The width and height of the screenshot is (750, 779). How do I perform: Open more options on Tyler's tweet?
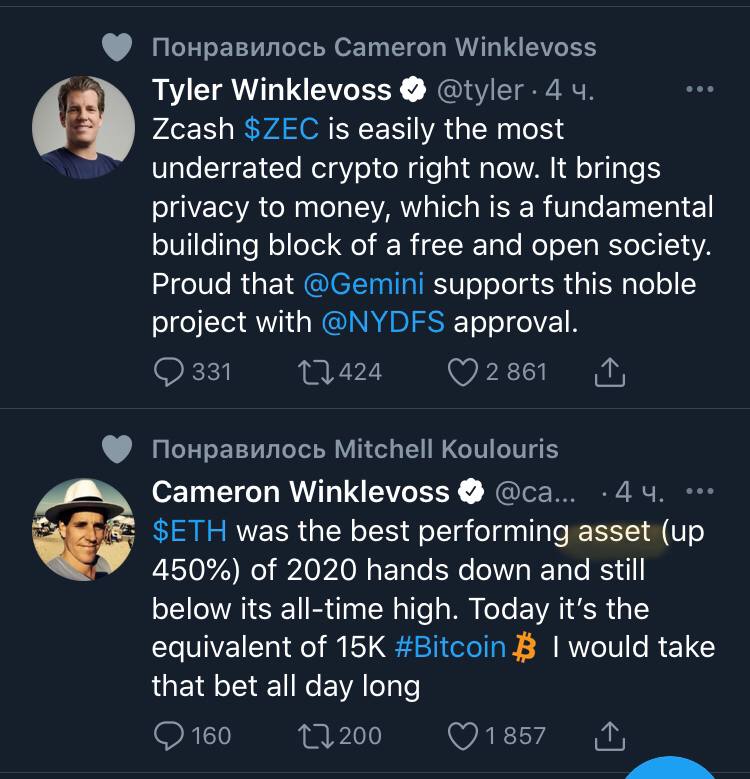tap(699, 90)
